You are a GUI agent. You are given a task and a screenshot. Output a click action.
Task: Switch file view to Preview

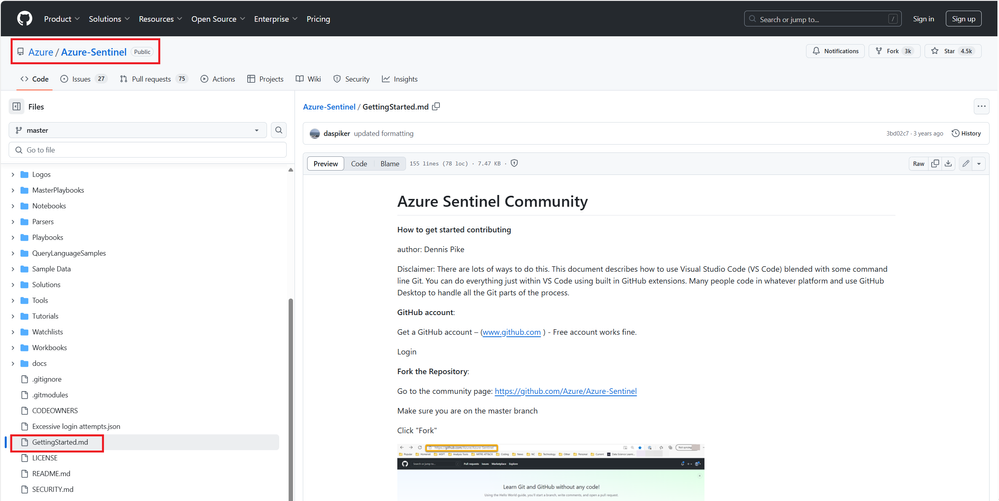click(x=326, y=163)
